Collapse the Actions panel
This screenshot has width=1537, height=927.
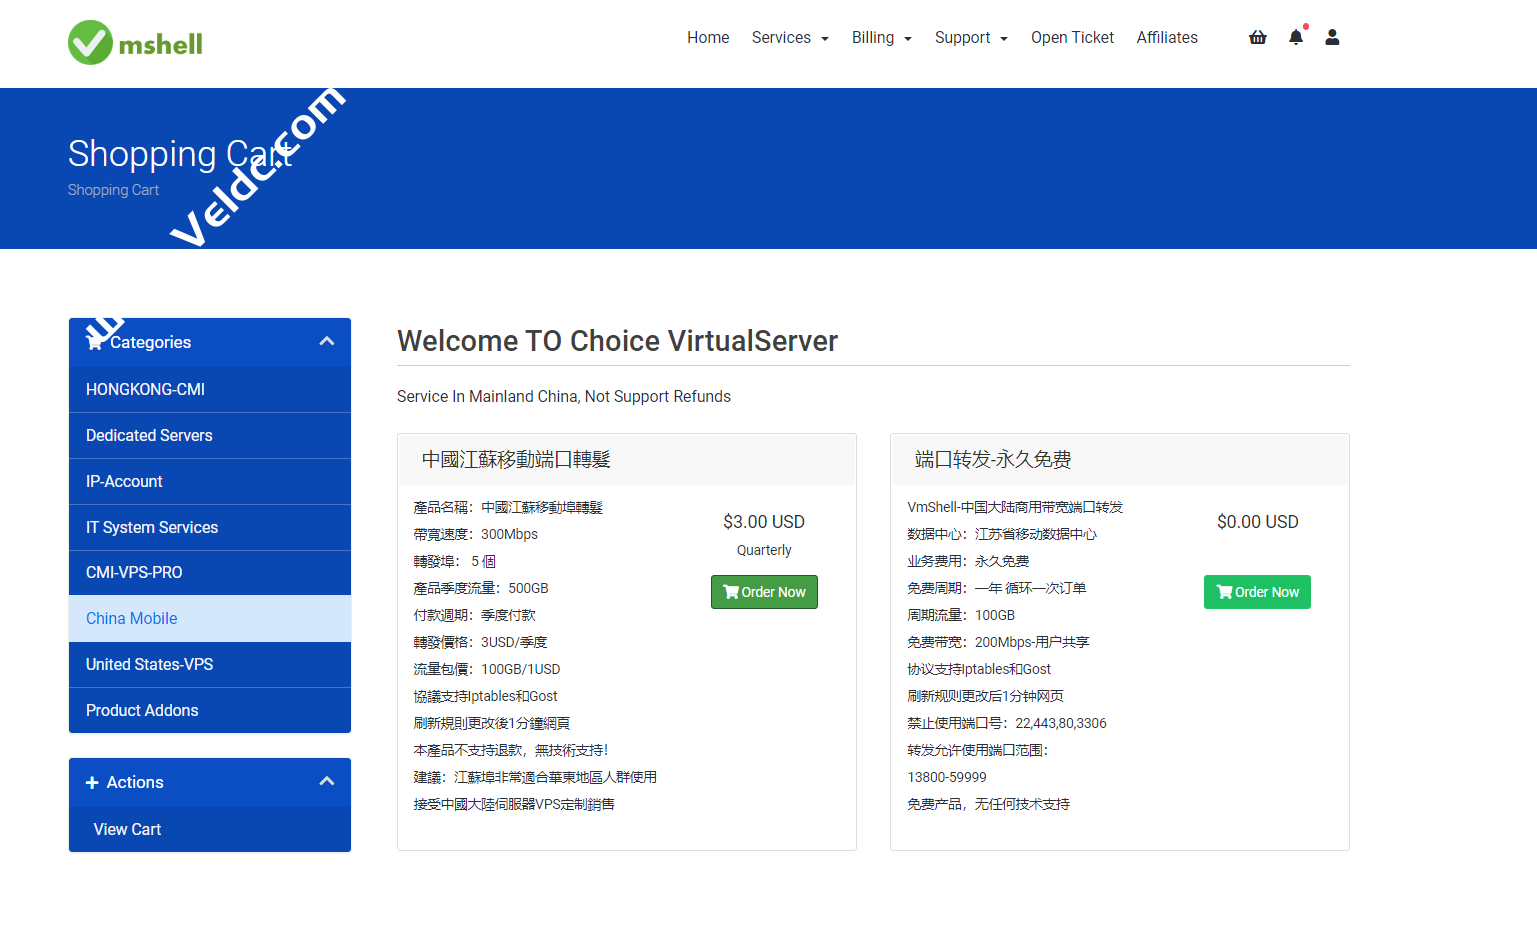coord(327,782)
